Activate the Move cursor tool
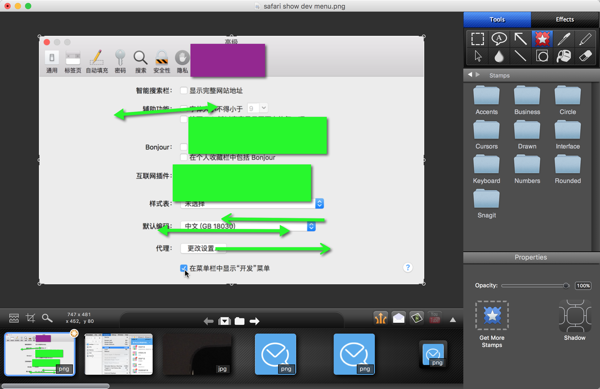The height and width of the screenshot is (389, 600). tap(478, 56)
